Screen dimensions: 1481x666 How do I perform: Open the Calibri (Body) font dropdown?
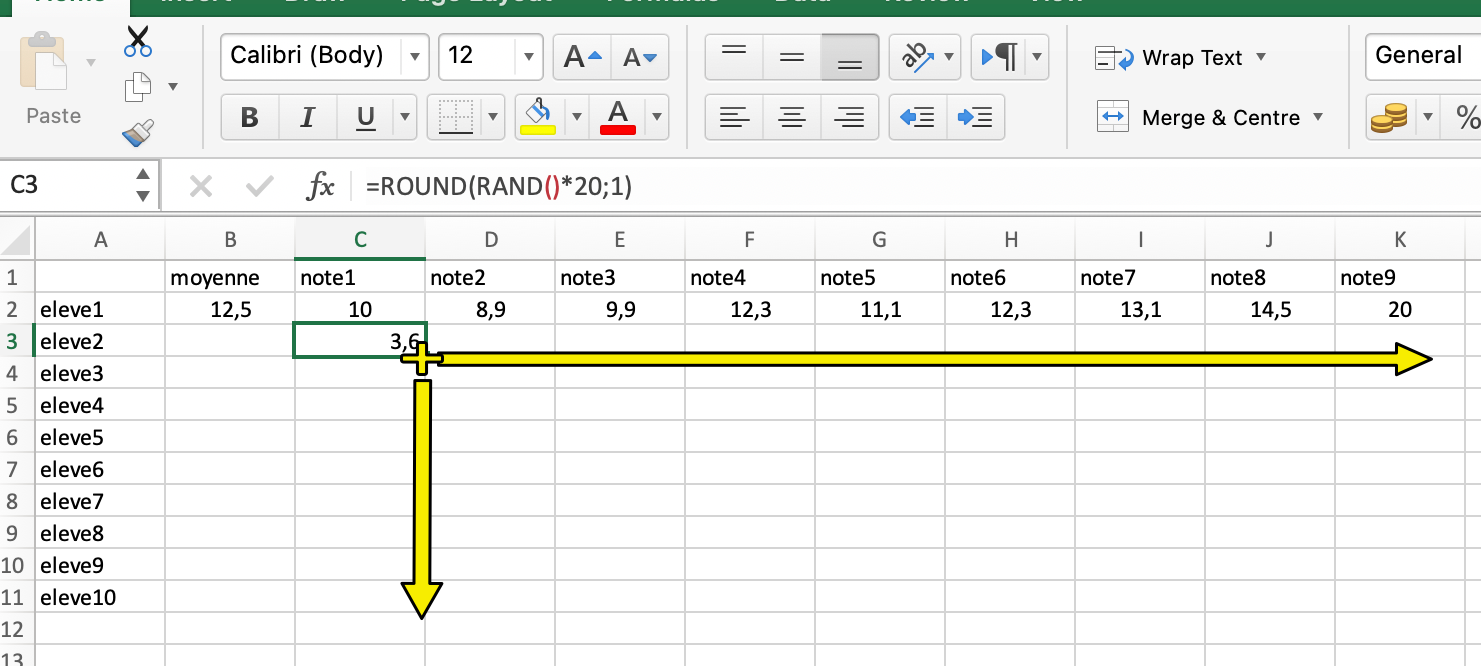click(414, 57)
